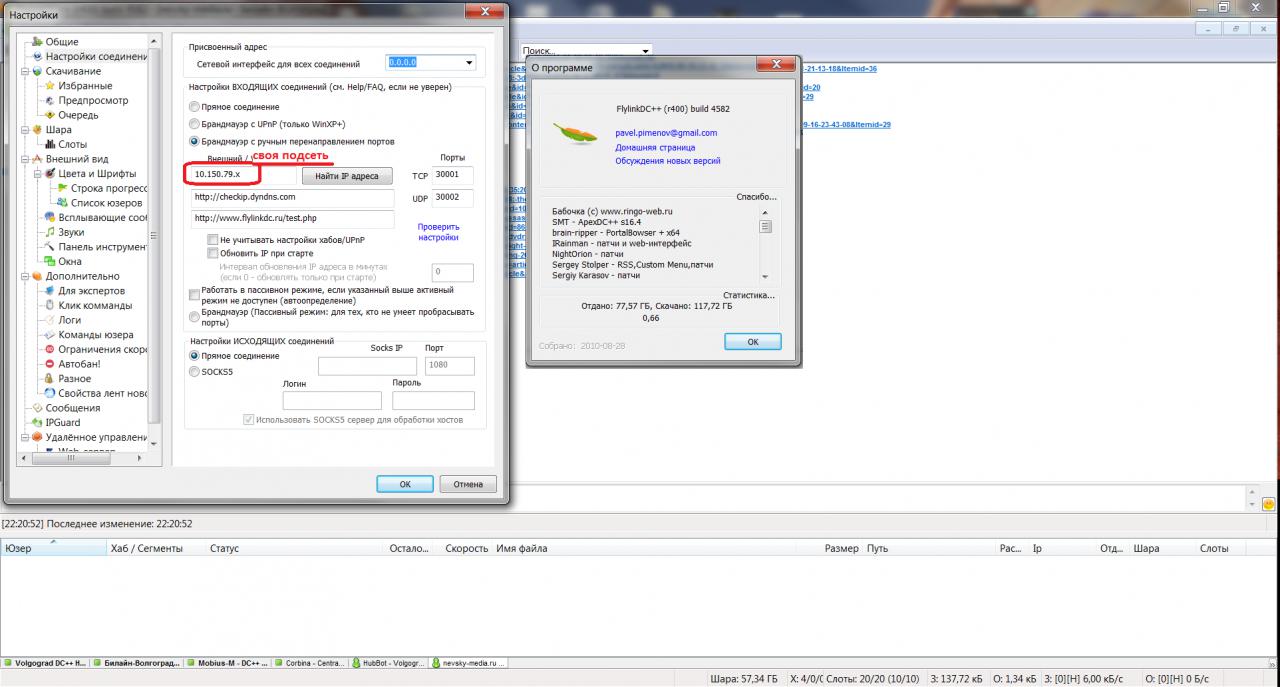
Task: Collapse the Внешний вид tree node
Action: [25, 159]
